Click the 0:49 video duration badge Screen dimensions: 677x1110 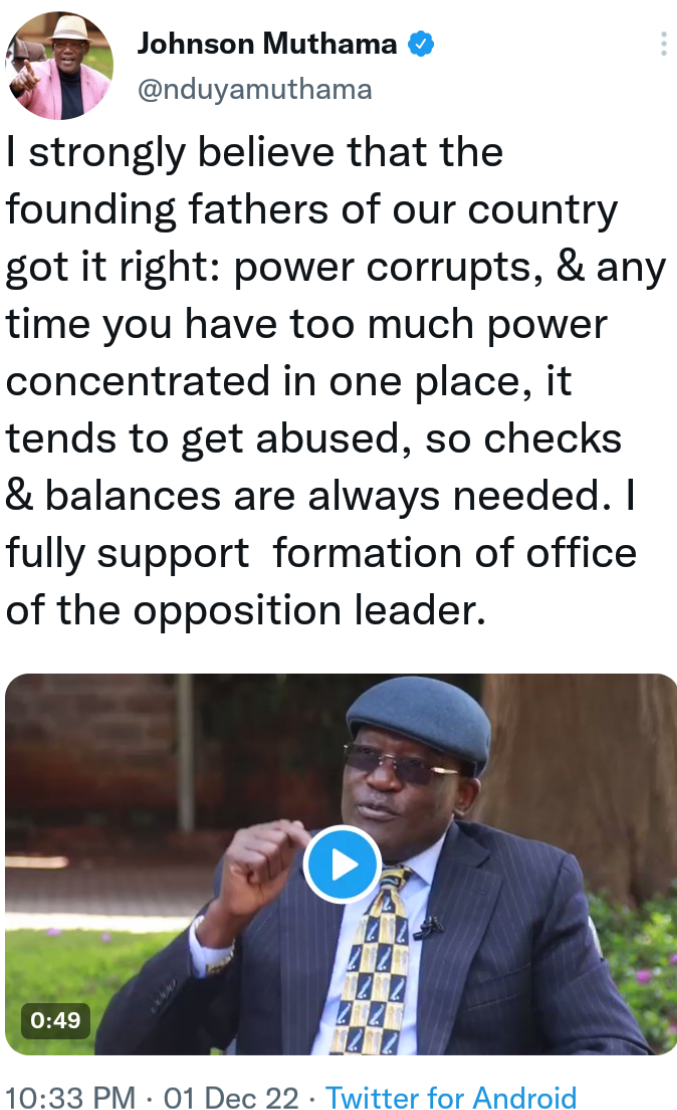click(55, 1020)
